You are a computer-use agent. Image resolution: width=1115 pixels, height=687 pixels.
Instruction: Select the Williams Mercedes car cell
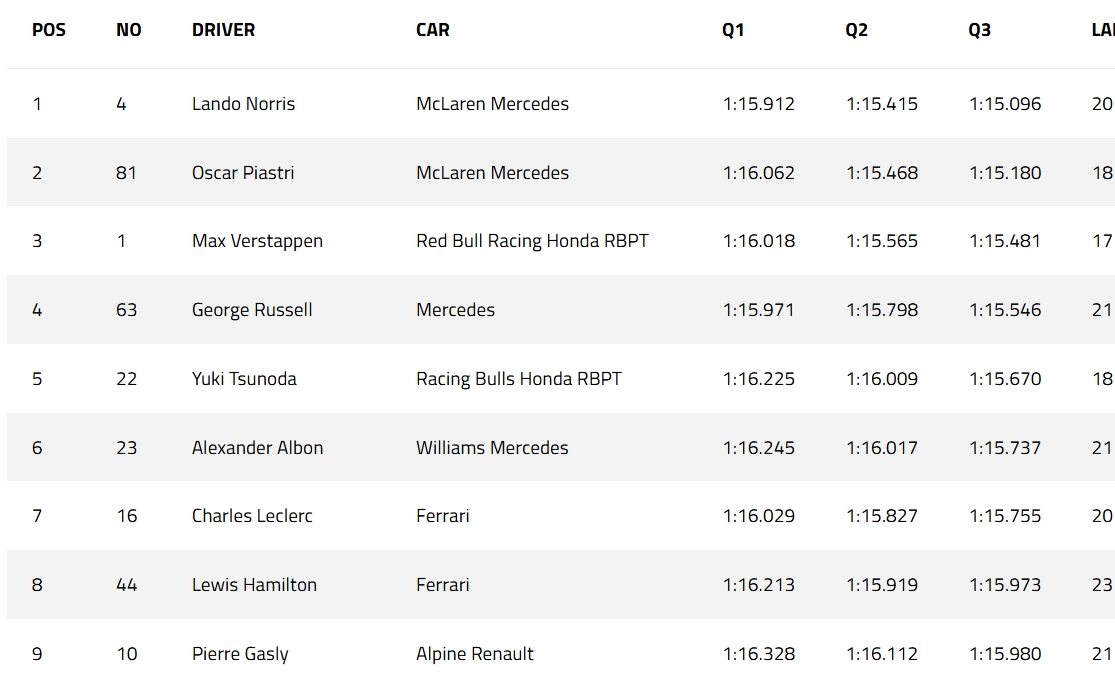492,448
